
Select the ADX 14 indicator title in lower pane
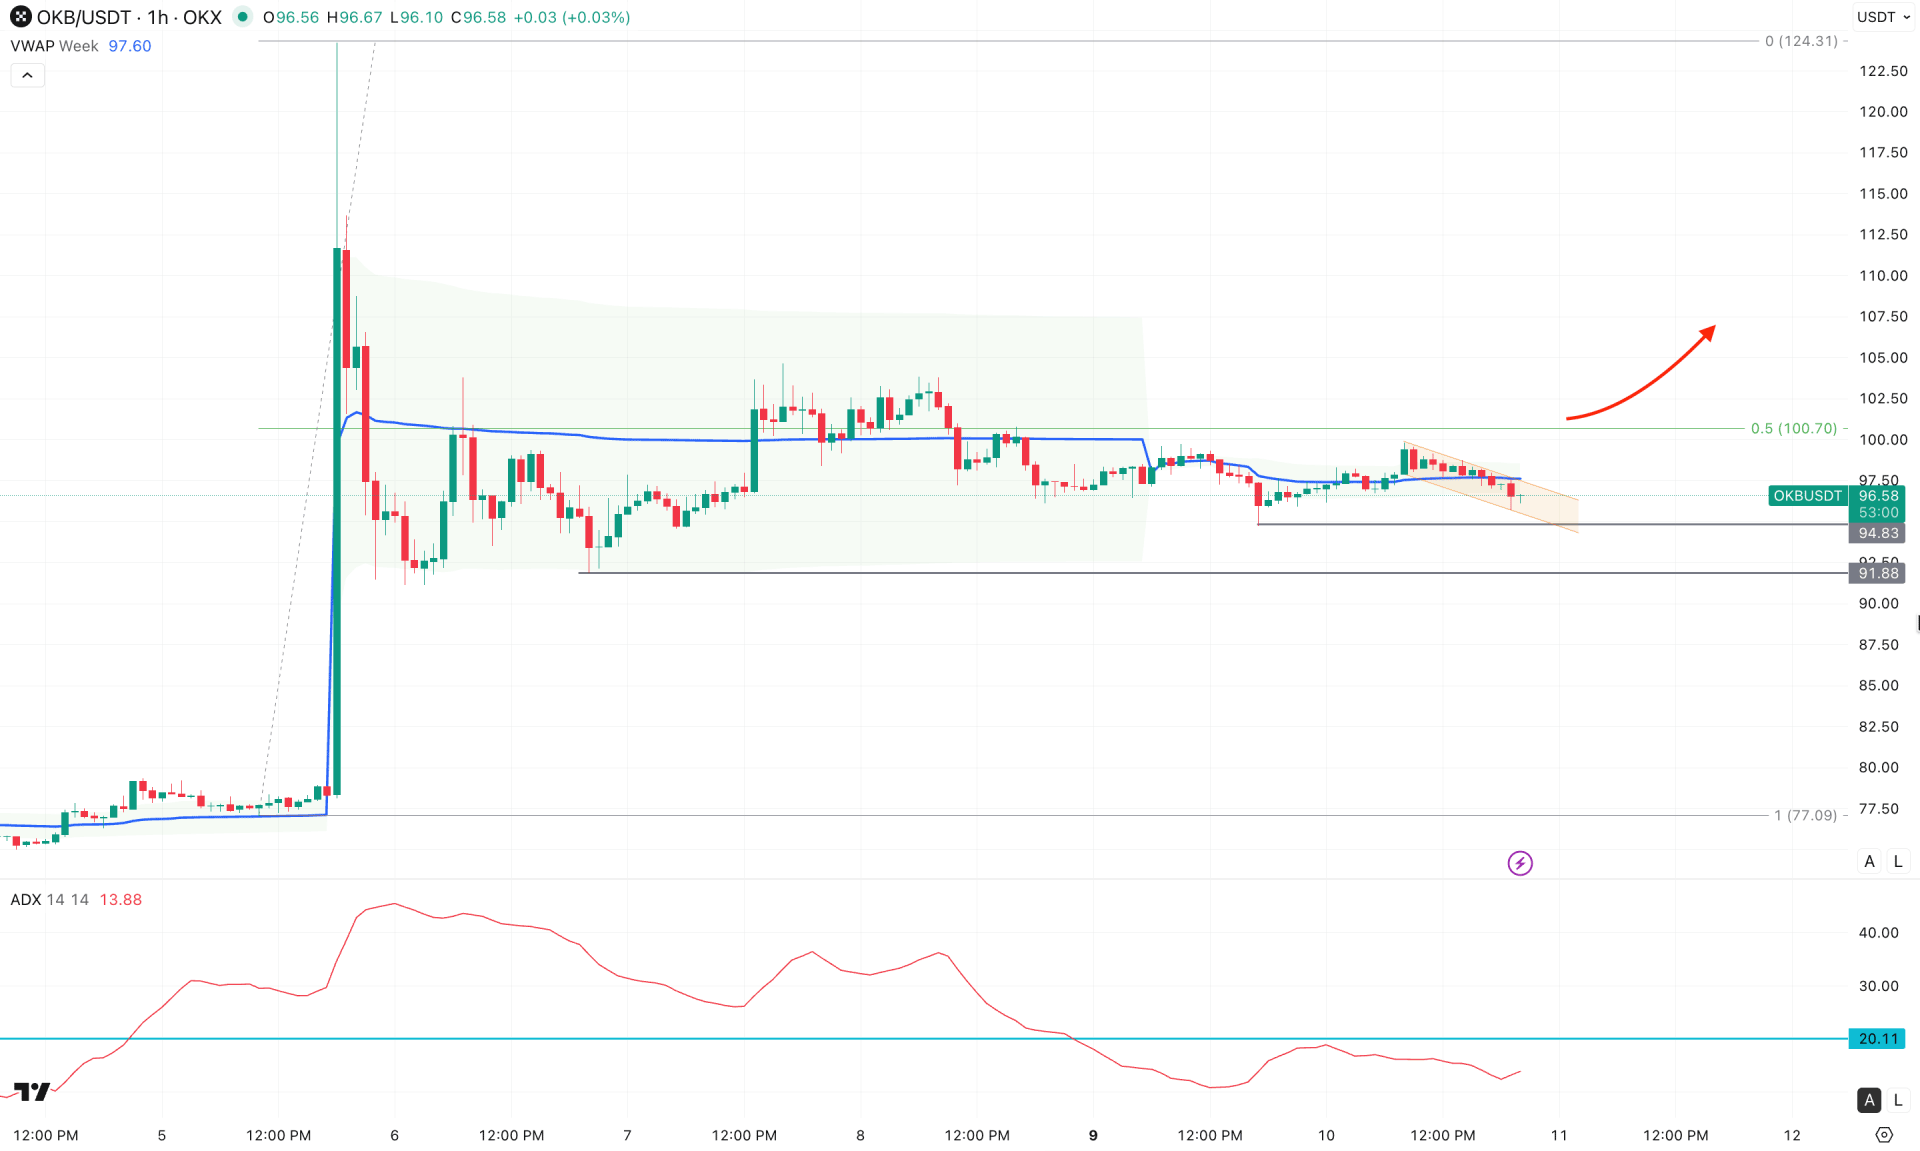[25, 899]
